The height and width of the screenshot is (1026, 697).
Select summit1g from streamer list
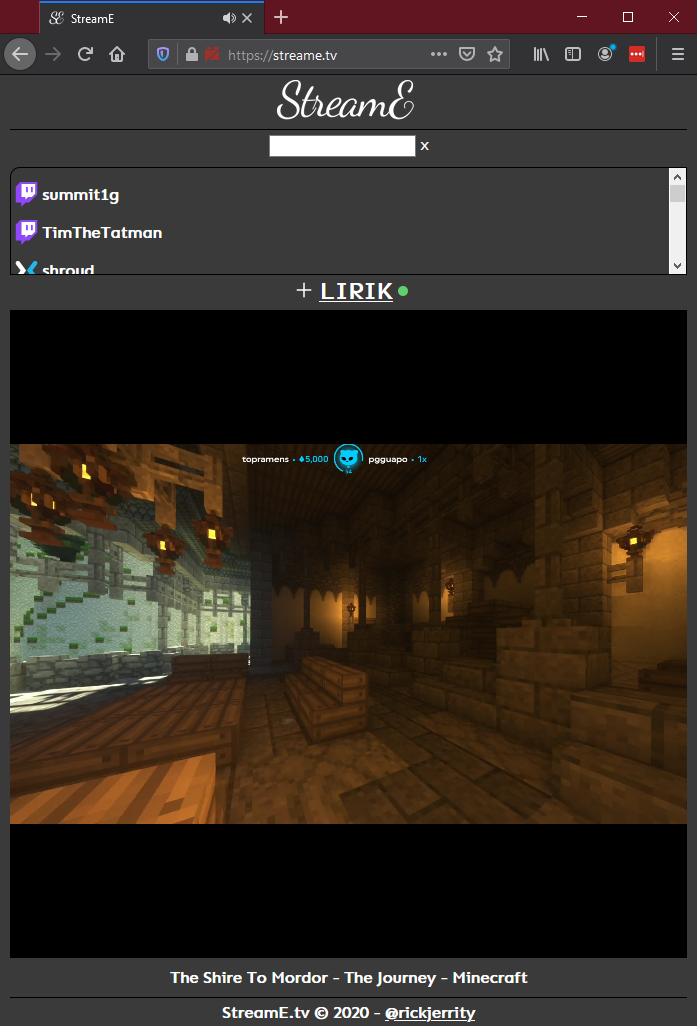coord(80,195)
